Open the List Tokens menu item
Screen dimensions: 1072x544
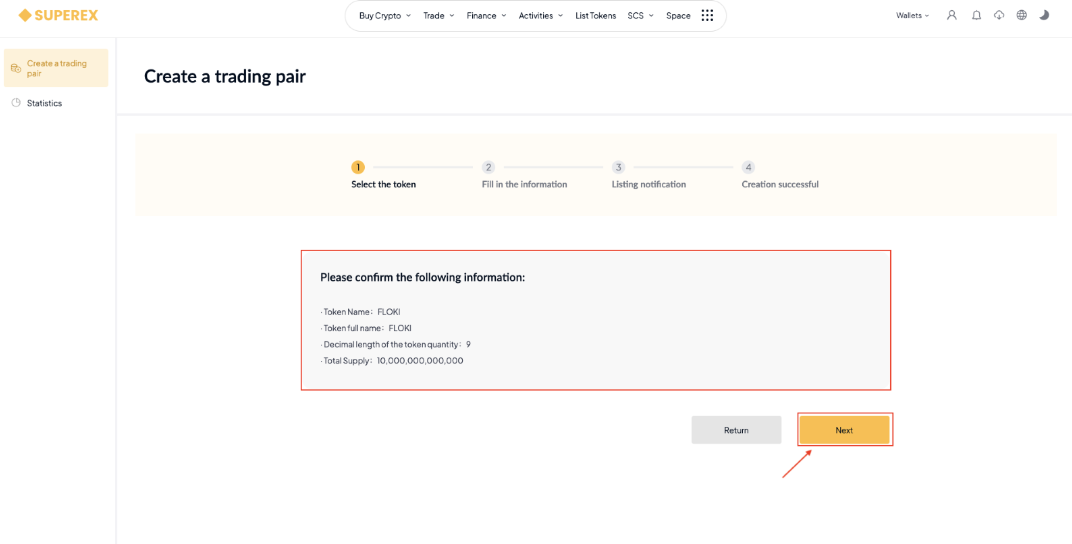tap(595, 16)
